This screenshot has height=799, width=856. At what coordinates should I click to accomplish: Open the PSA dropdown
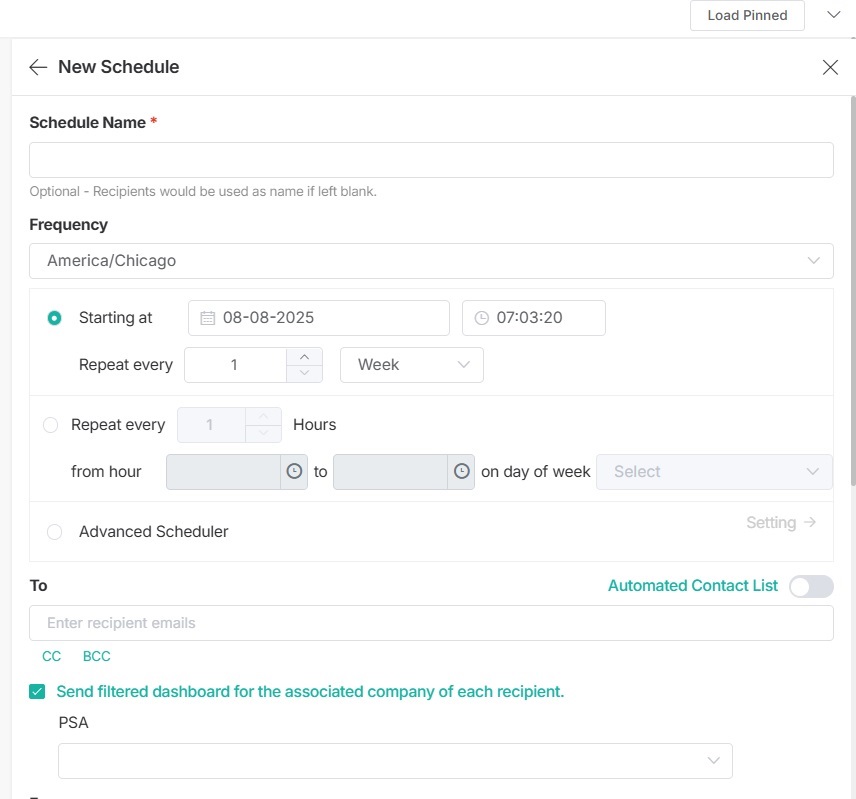coord(395,761)
